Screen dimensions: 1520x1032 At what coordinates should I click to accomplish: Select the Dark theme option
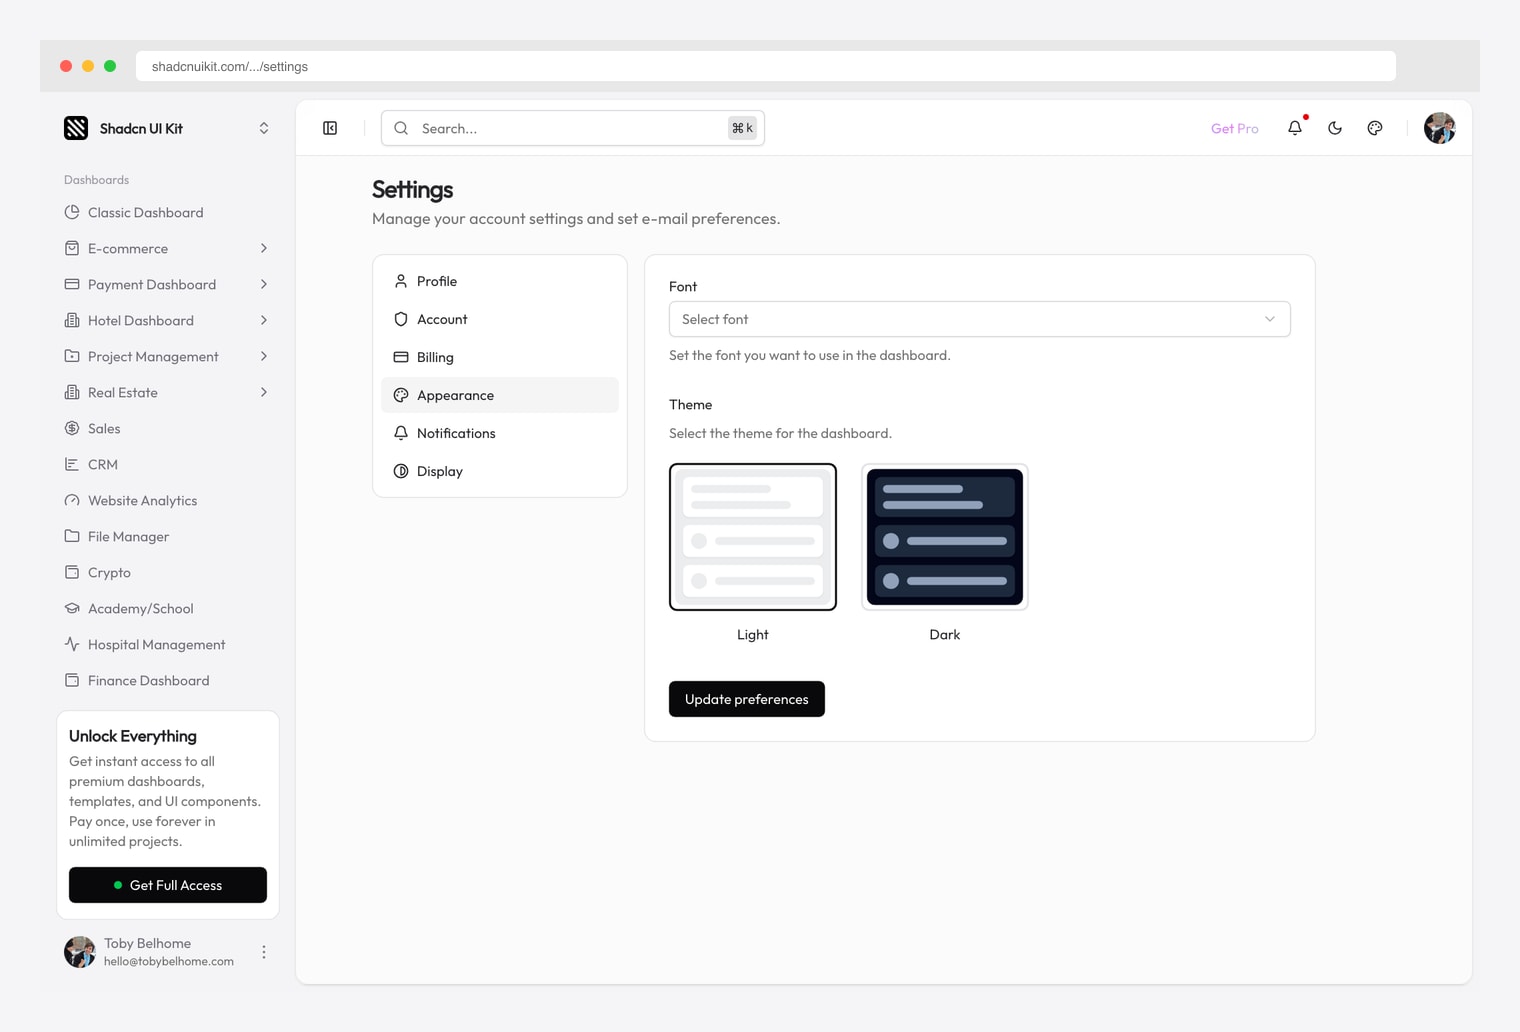[x=945, y=537]
